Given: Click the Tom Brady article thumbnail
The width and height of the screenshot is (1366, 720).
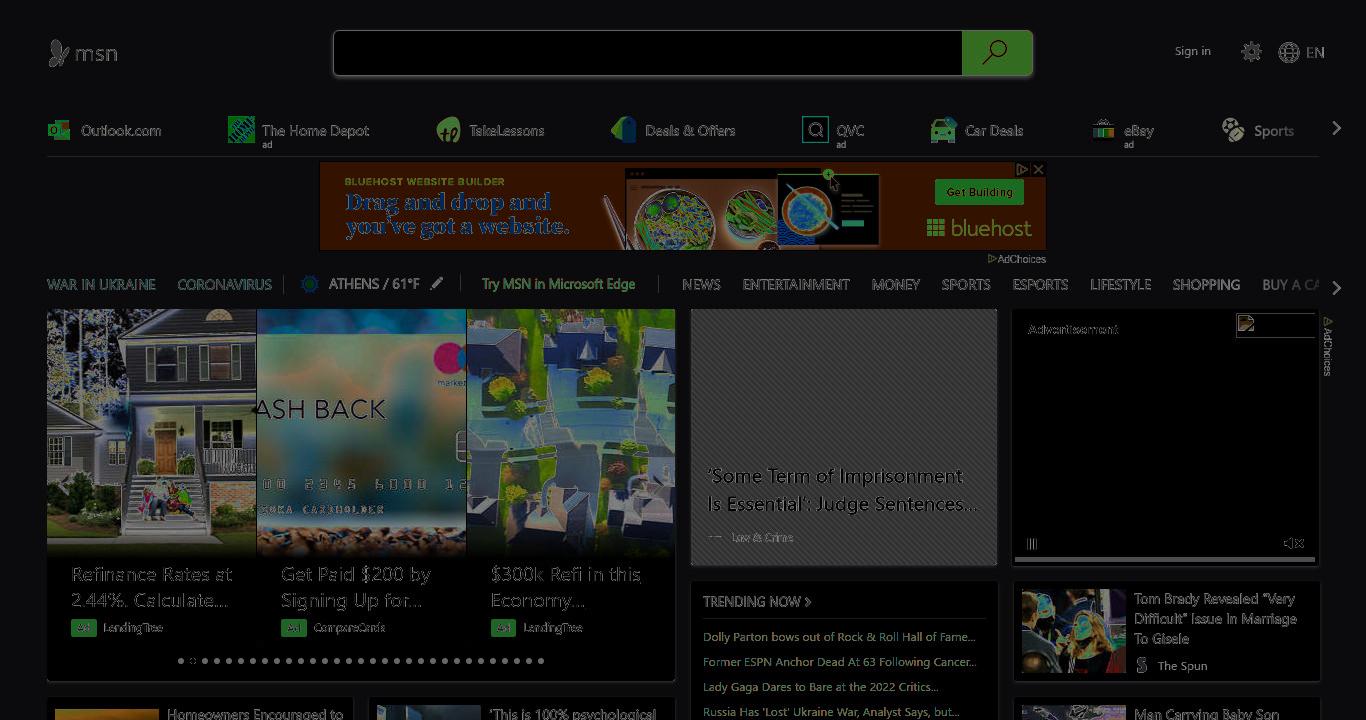Looking at the screenshot, I should point(1074,631).
